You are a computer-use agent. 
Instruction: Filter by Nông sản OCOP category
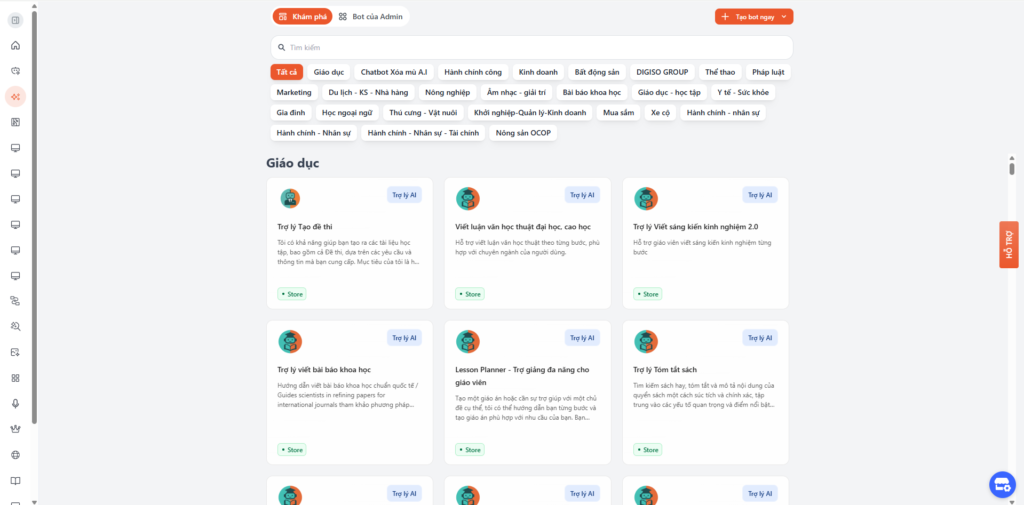pos(523,133)
